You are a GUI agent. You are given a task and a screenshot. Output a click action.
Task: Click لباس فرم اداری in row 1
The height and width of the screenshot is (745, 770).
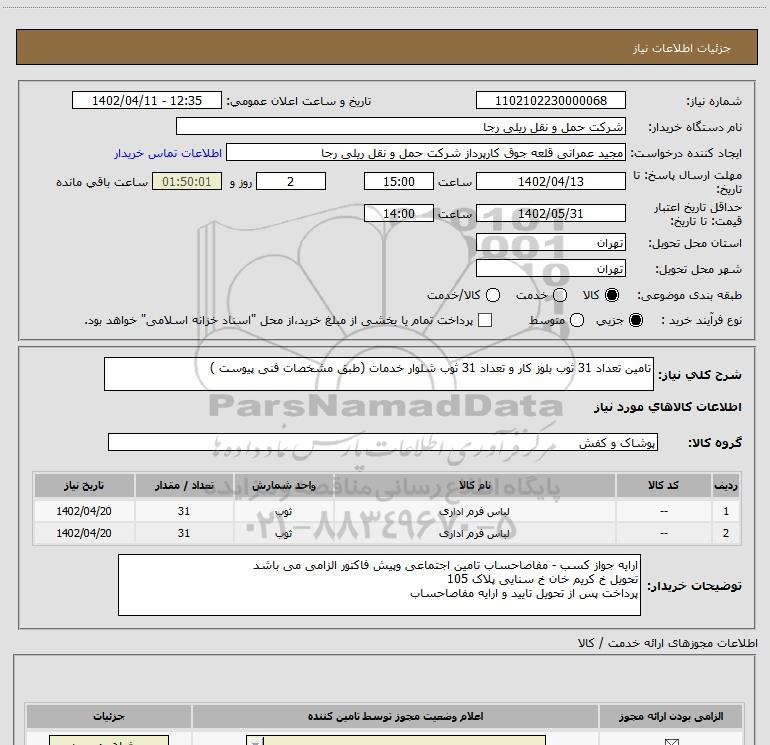pos(474,511)
